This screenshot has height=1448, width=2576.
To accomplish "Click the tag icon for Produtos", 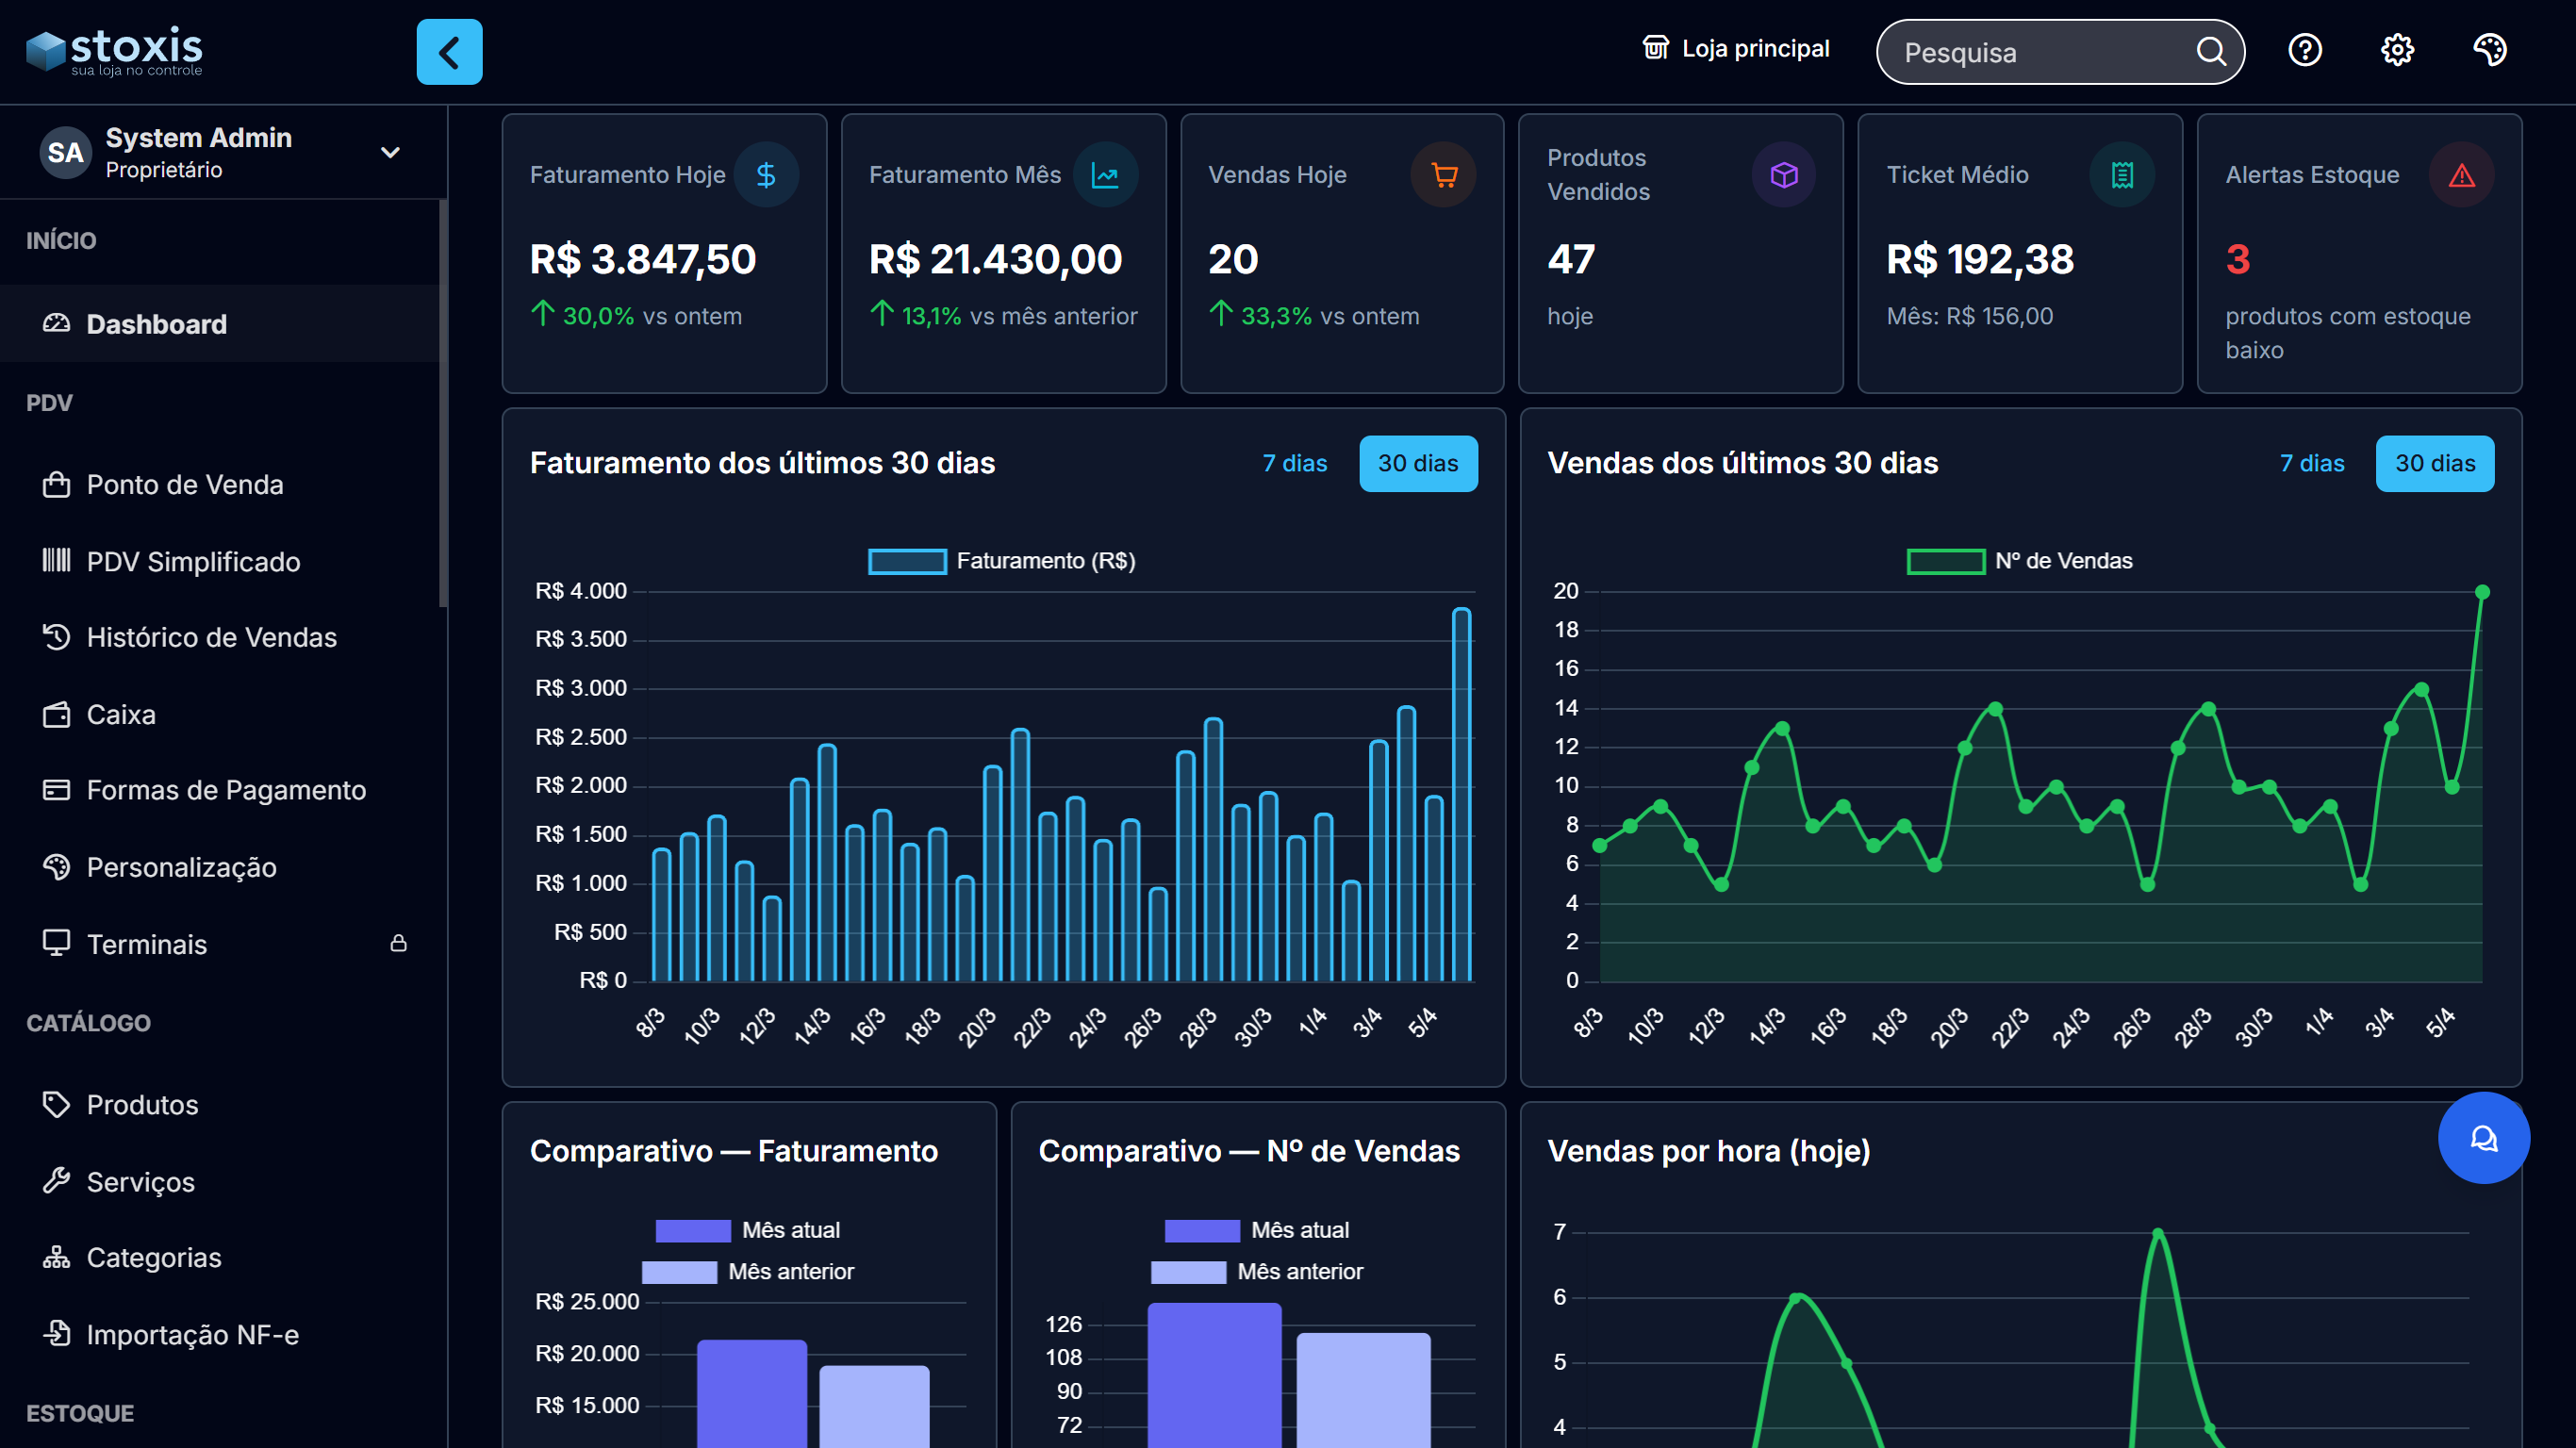I will pyautogui.click(x=56, y=1104).
